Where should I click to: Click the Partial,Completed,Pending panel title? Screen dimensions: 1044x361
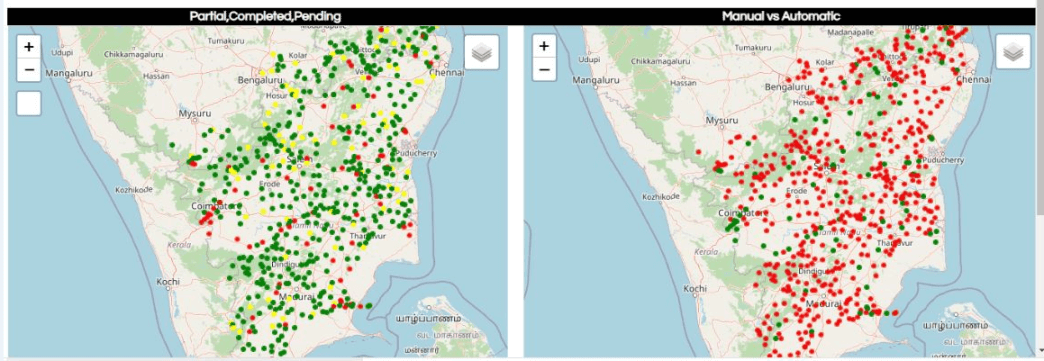click(265, 17)
